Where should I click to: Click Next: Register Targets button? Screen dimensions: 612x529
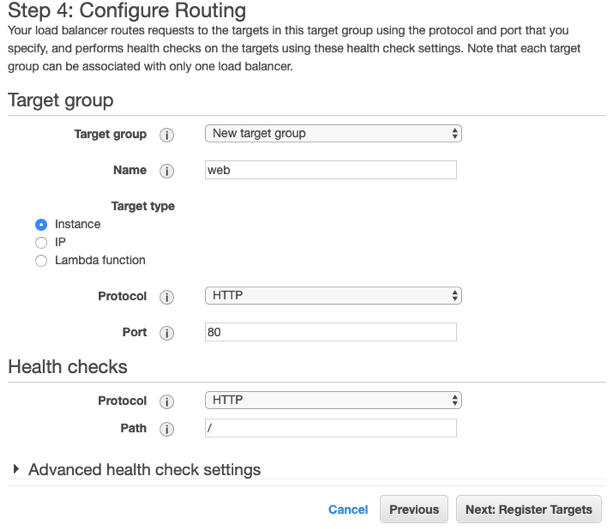(529, 509)
